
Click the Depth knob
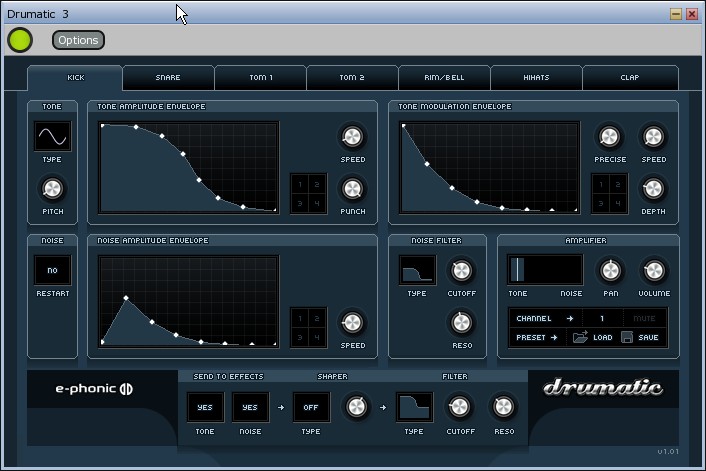coord(653,189)
